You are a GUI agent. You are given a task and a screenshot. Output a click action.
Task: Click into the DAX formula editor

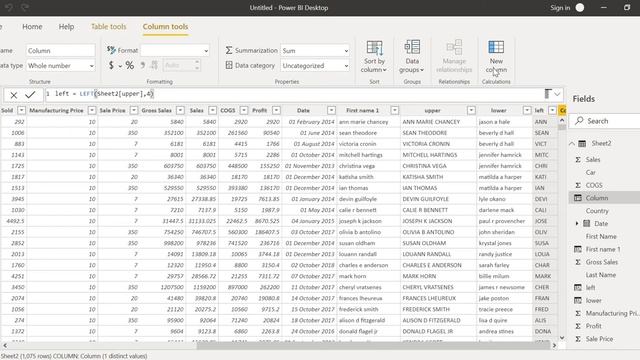(x=294, y=94)
